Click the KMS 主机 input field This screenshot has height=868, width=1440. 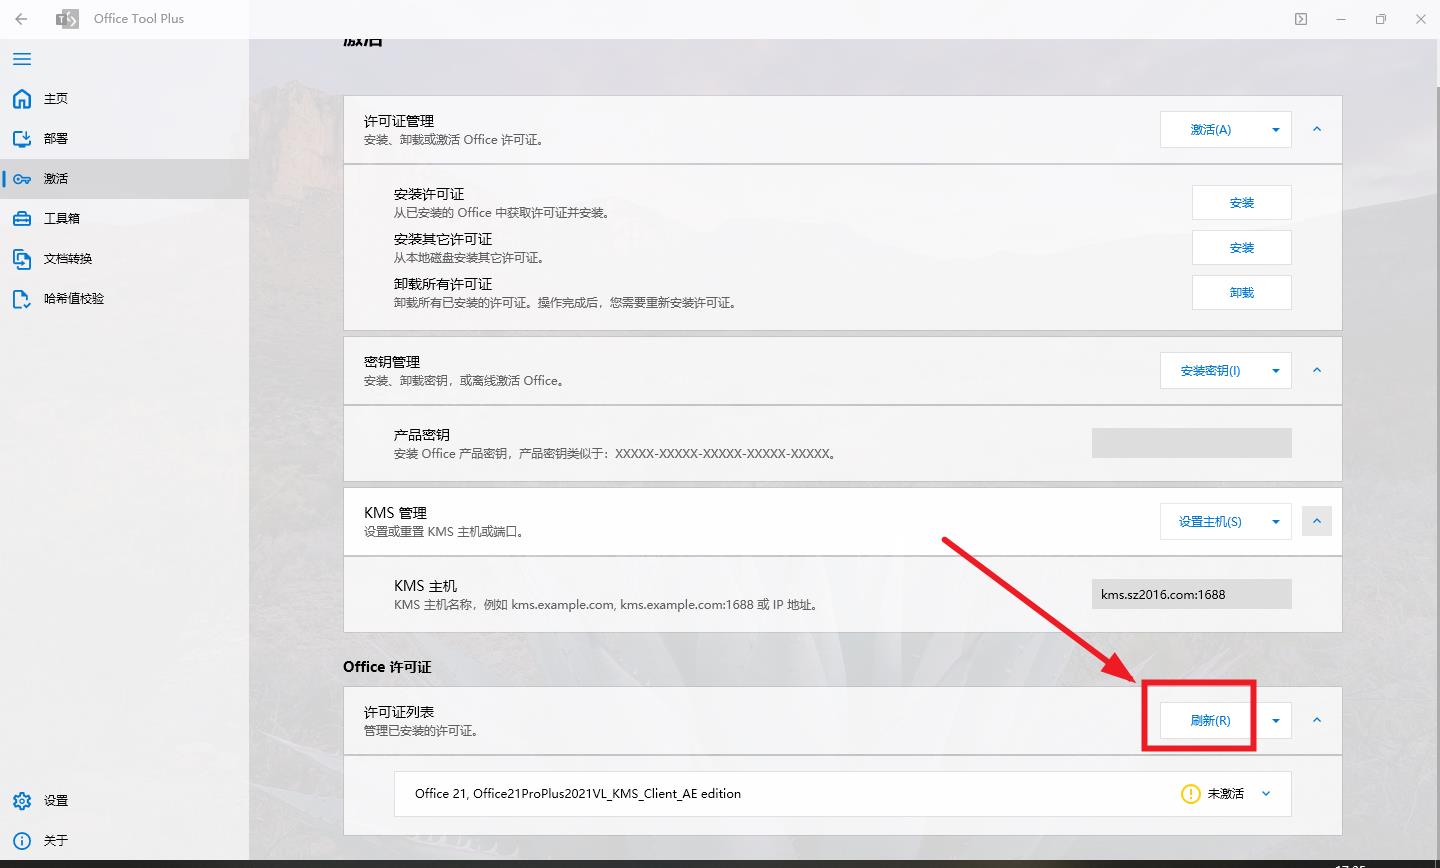(1191, 593)
